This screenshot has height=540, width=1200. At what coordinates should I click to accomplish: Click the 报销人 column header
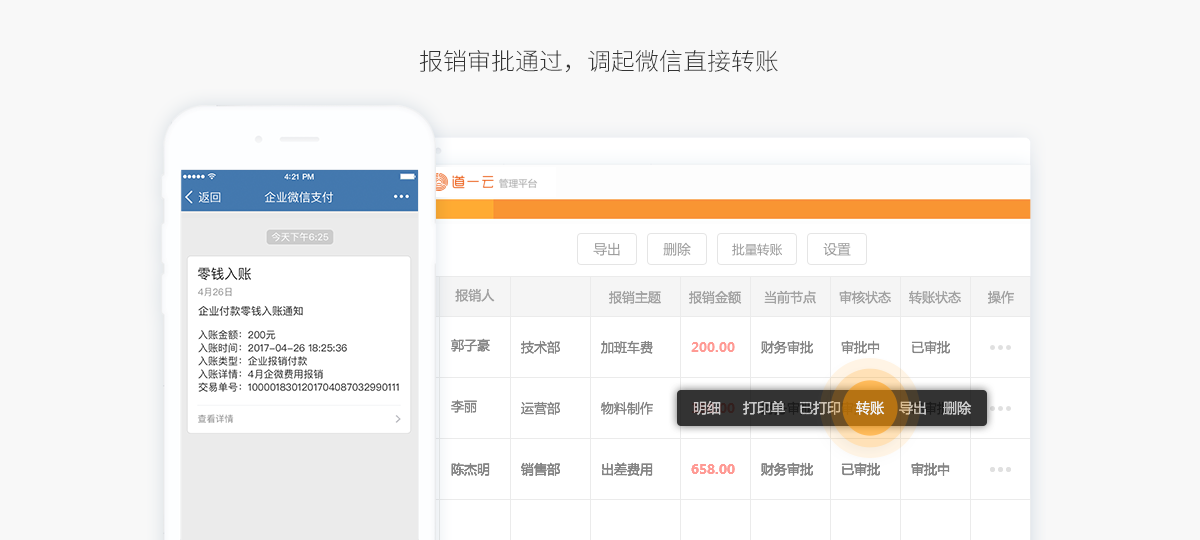coord(475,297)
